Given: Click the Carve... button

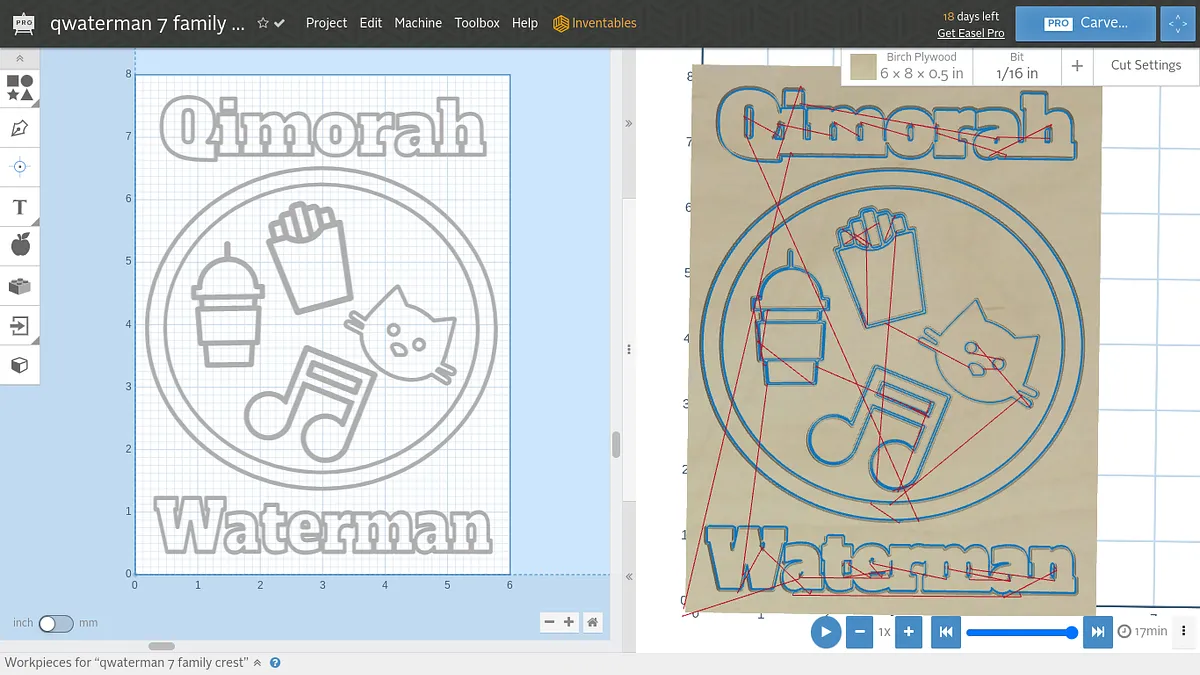Looking at the screenshot, I should [1086, 23].
